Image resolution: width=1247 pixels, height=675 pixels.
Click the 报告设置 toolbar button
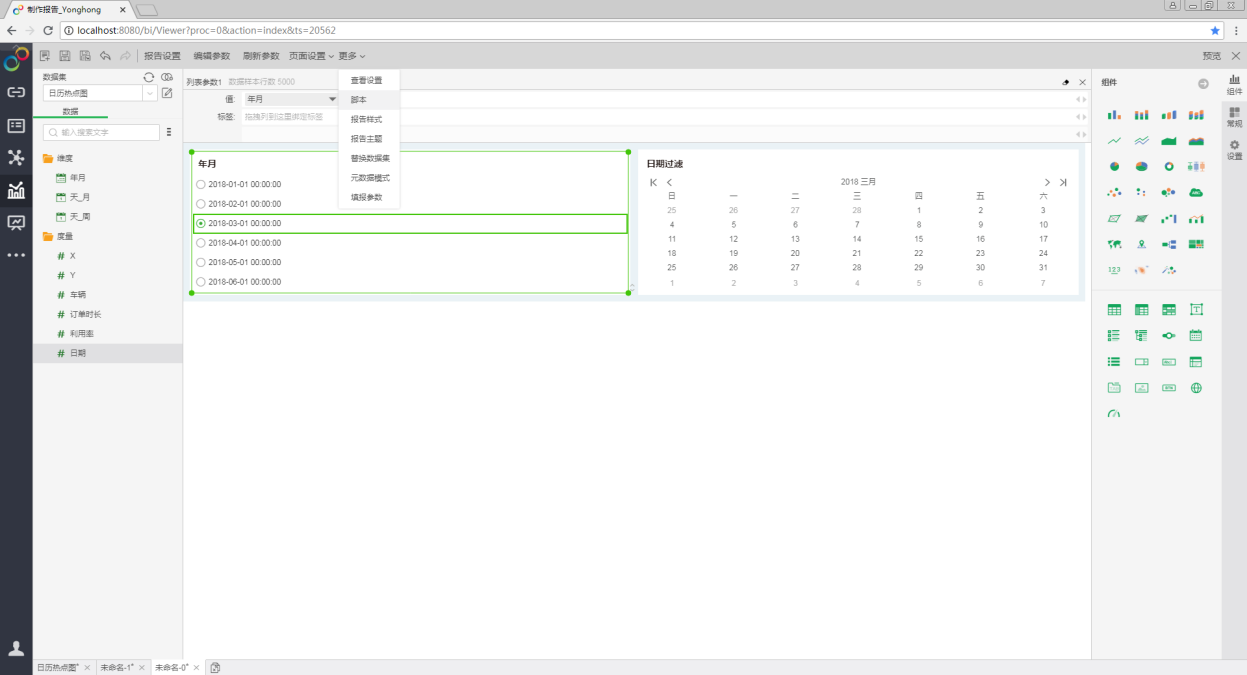(x=162, y=56)
